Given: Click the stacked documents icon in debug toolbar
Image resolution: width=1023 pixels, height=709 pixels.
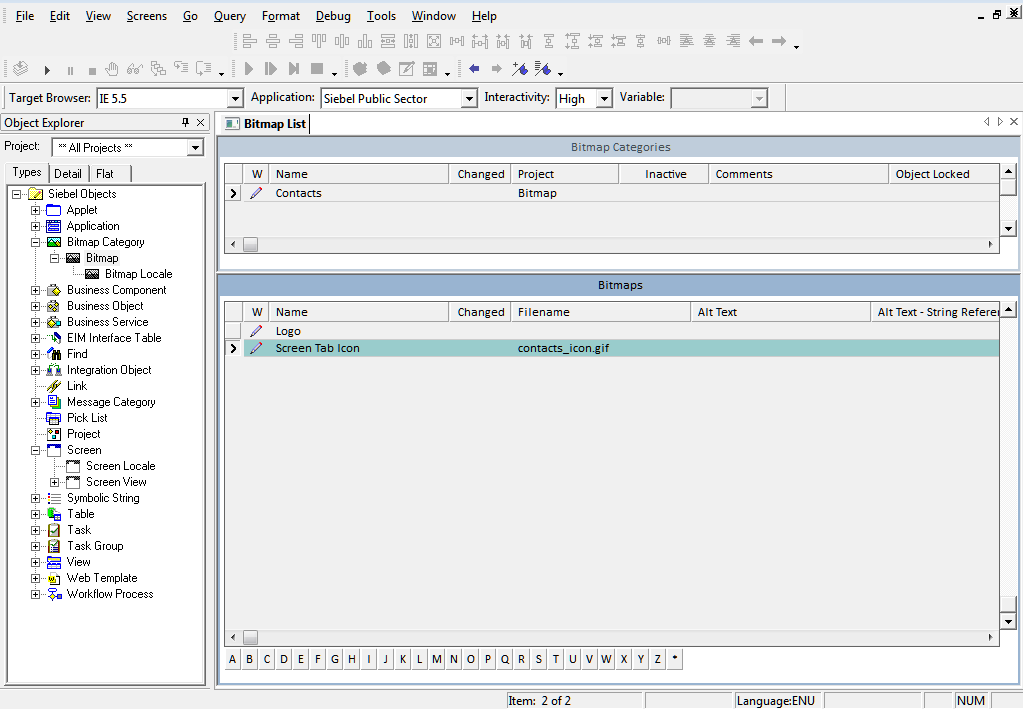Looking at the screenshot, I should [x=158, y=68].
